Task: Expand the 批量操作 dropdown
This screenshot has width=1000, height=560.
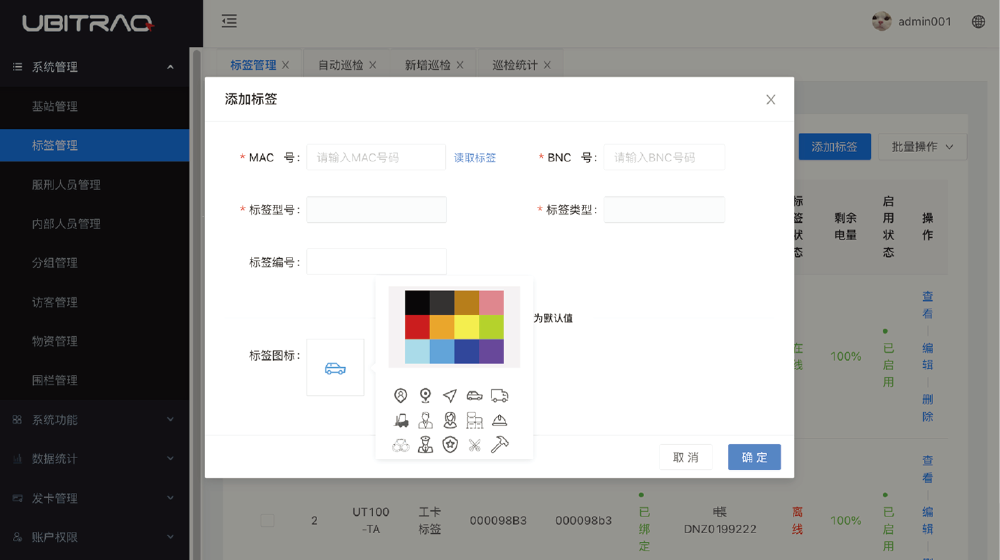Action: 922,147
